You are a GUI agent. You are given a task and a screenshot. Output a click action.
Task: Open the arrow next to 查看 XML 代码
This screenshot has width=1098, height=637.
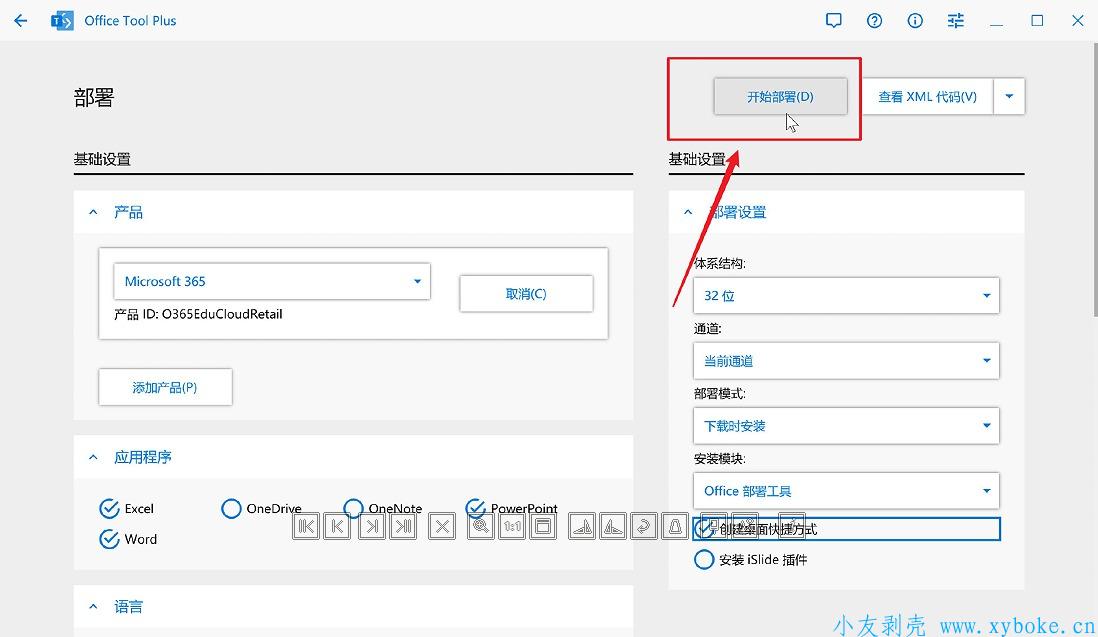point(1009,97)
